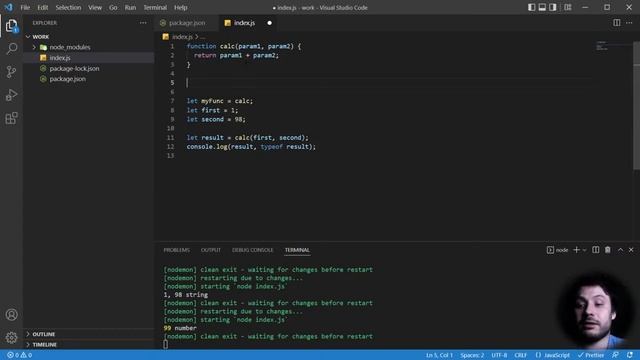Viewport: 640px width, 360px height.
Task: Open editor more actions ellipsis
Action: [x=629, y=23]
